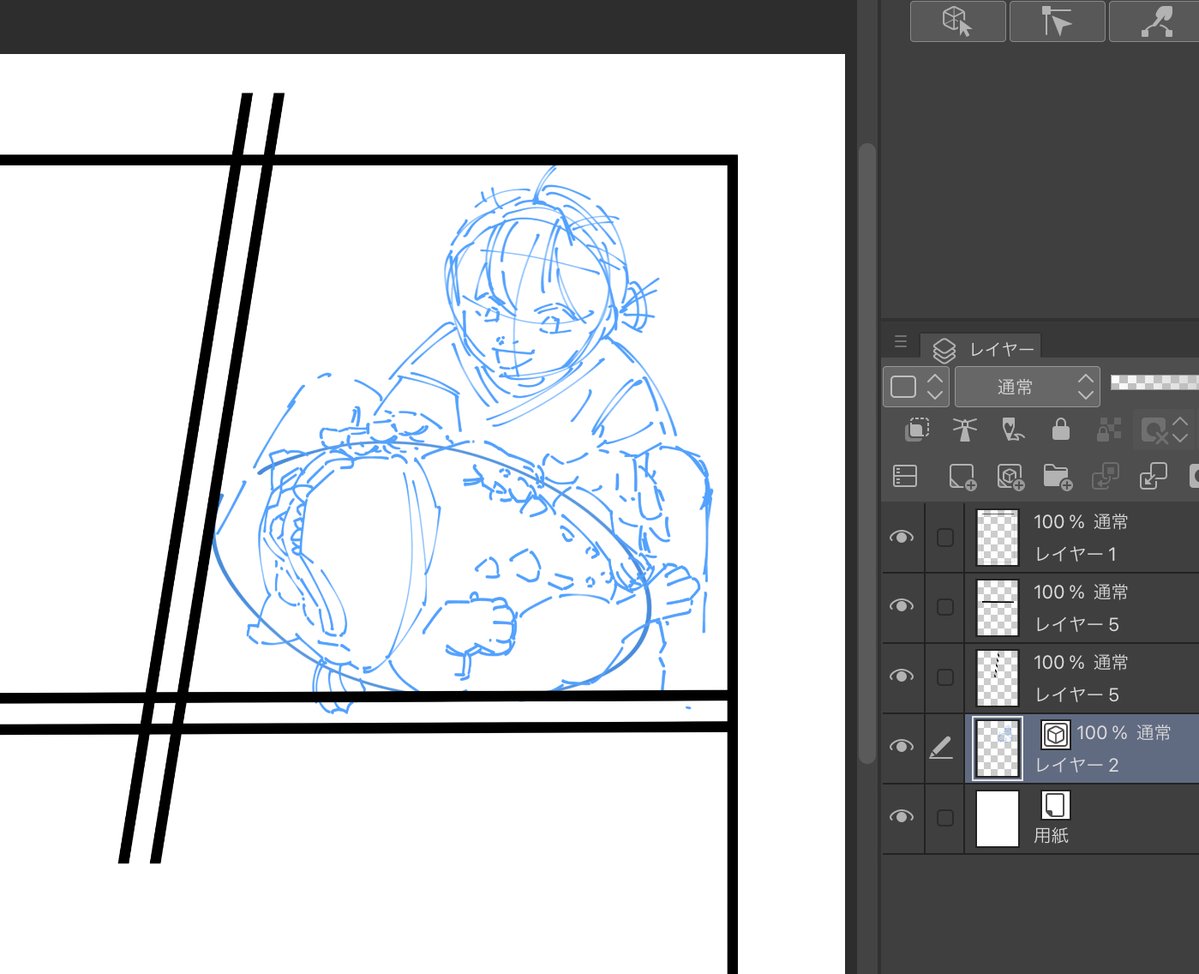Create a new layer folder
Image resolution: width=1199 pixels, height=974 pixels.
[x=1058, y=476]
